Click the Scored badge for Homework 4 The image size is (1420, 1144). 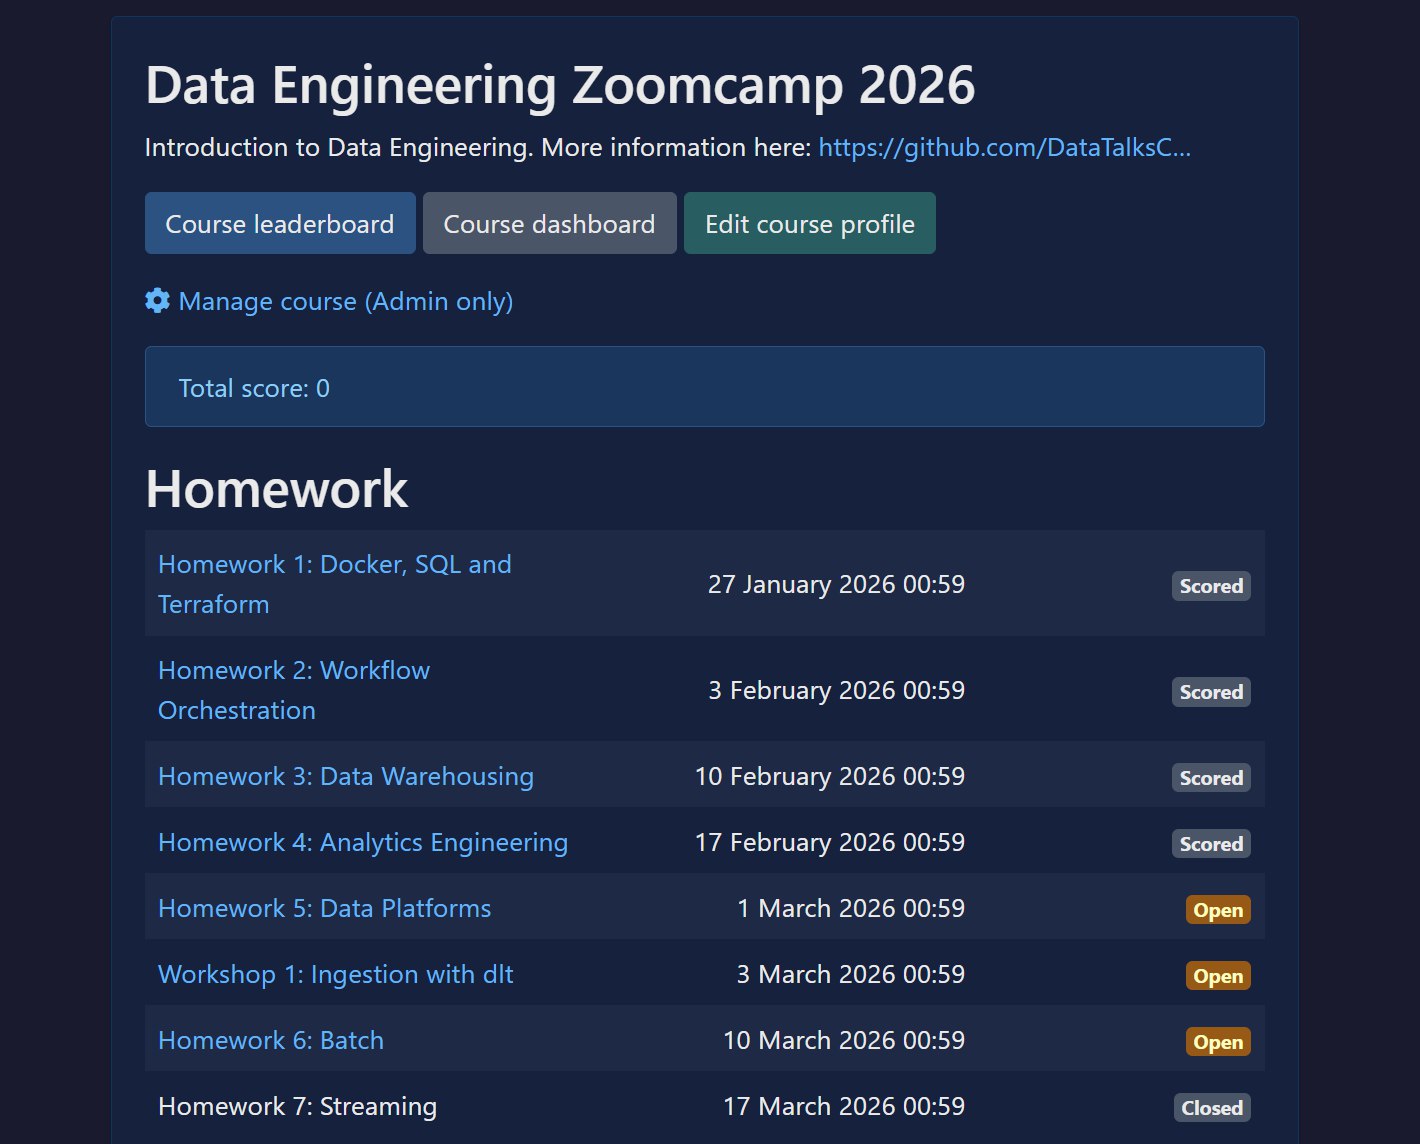[x=1211, y=843]
